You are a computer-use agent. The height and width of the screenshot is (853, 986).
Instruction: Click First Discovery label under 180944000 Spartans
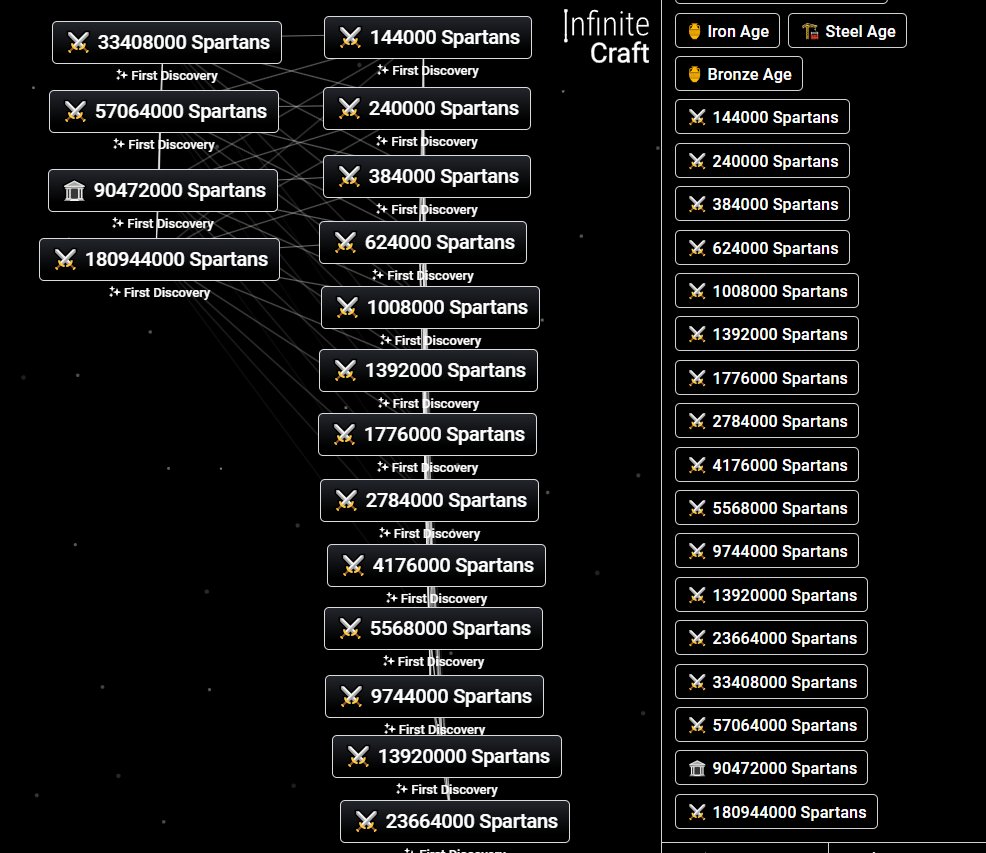click(159, 293)
